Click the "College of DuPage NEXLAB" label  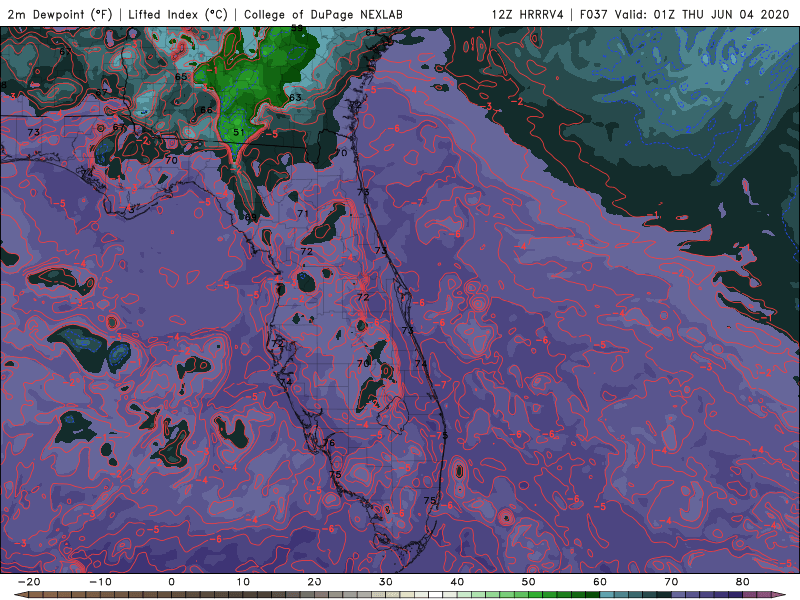323,14
